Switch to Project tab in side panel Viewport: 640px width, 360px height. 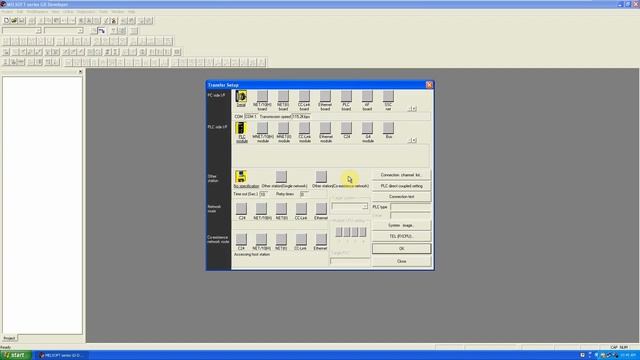(x=9, y=338)
